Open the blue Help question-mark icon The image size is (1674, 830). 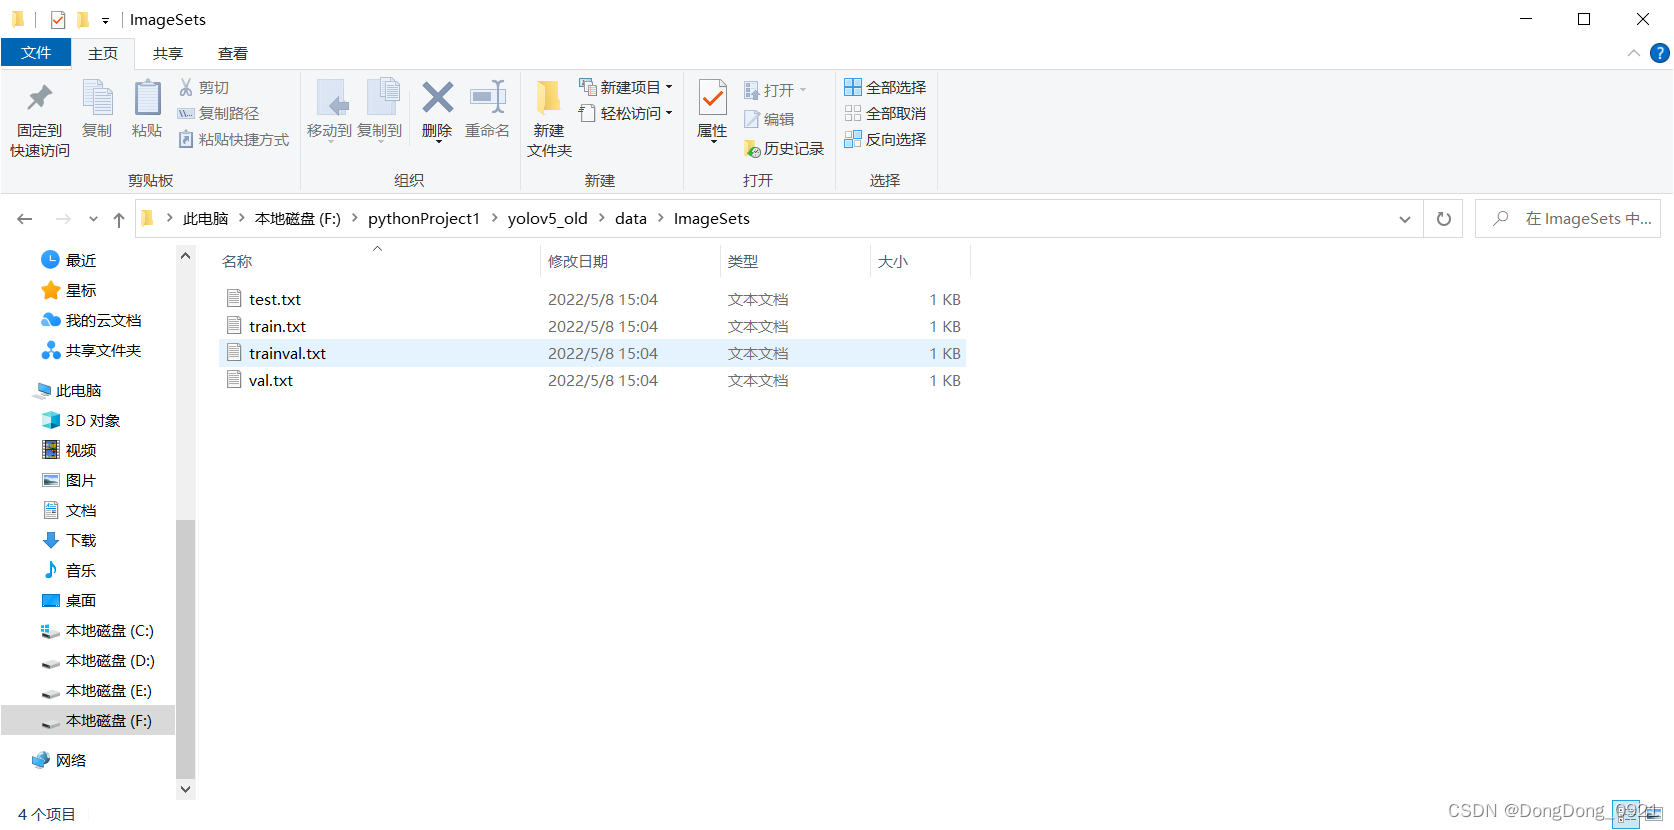(x=1660, y=53)
